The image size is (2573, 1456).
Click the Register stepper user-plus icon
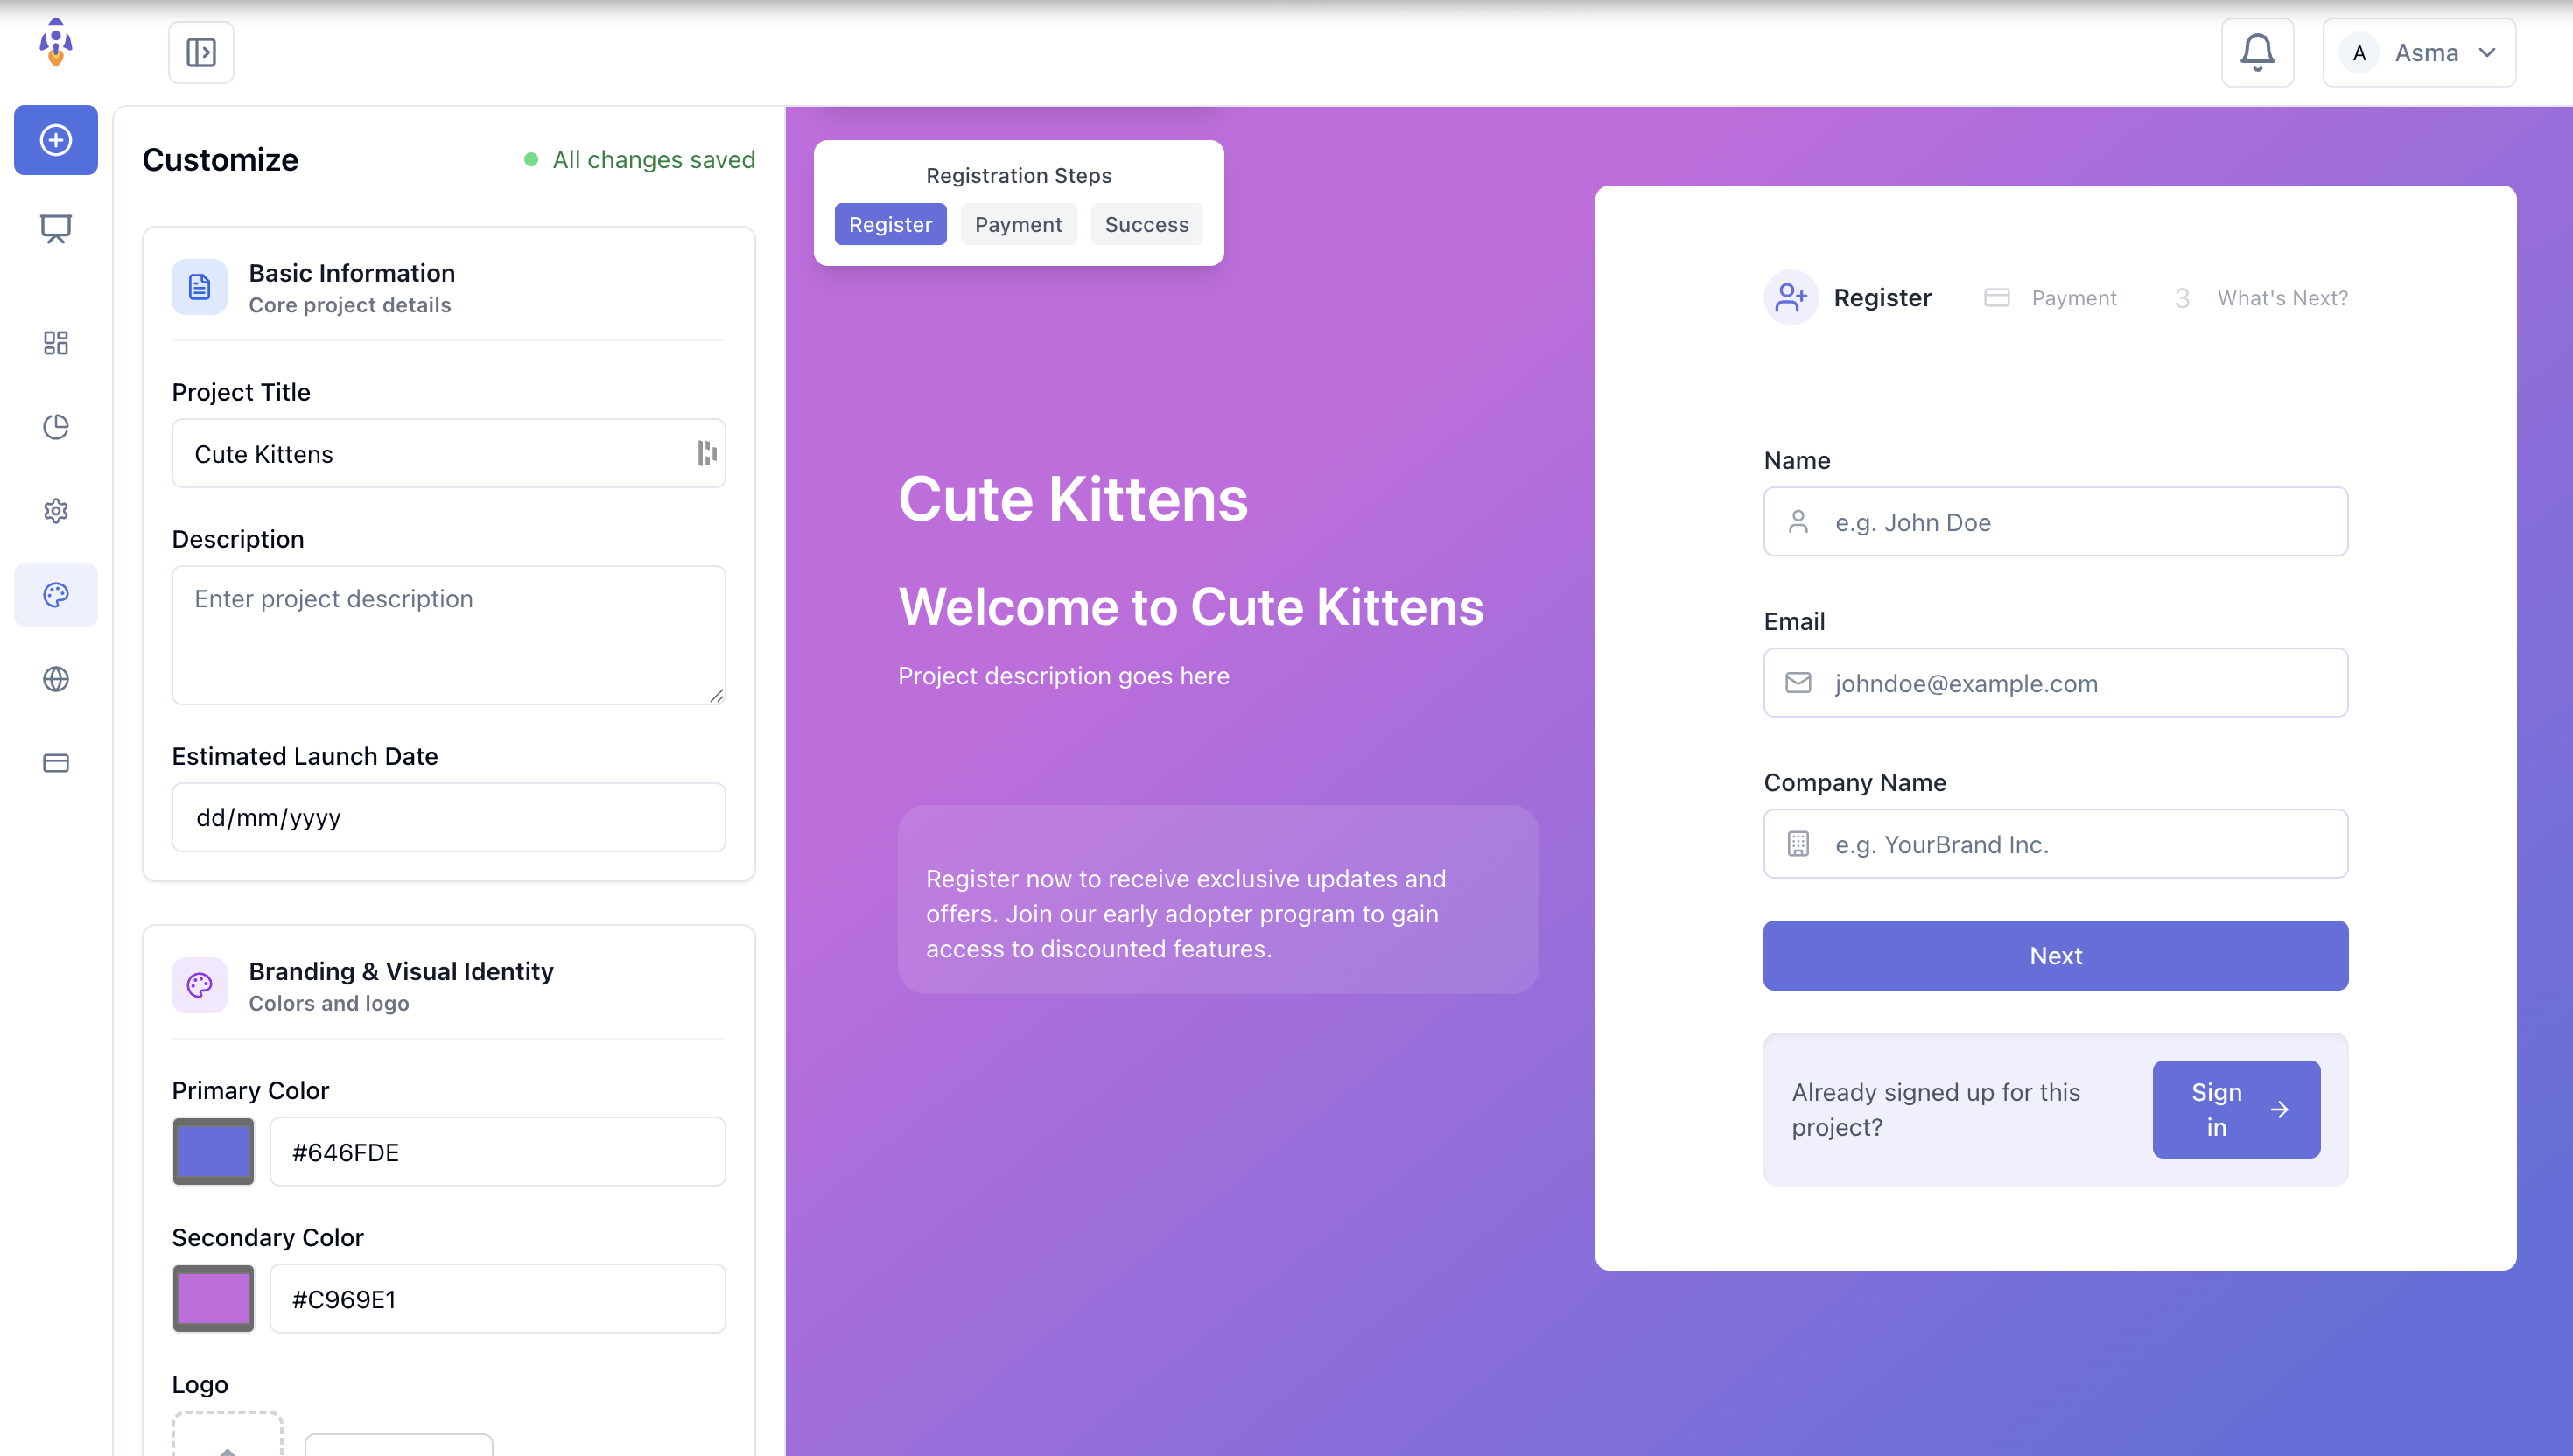click(x=1790, y=298)
